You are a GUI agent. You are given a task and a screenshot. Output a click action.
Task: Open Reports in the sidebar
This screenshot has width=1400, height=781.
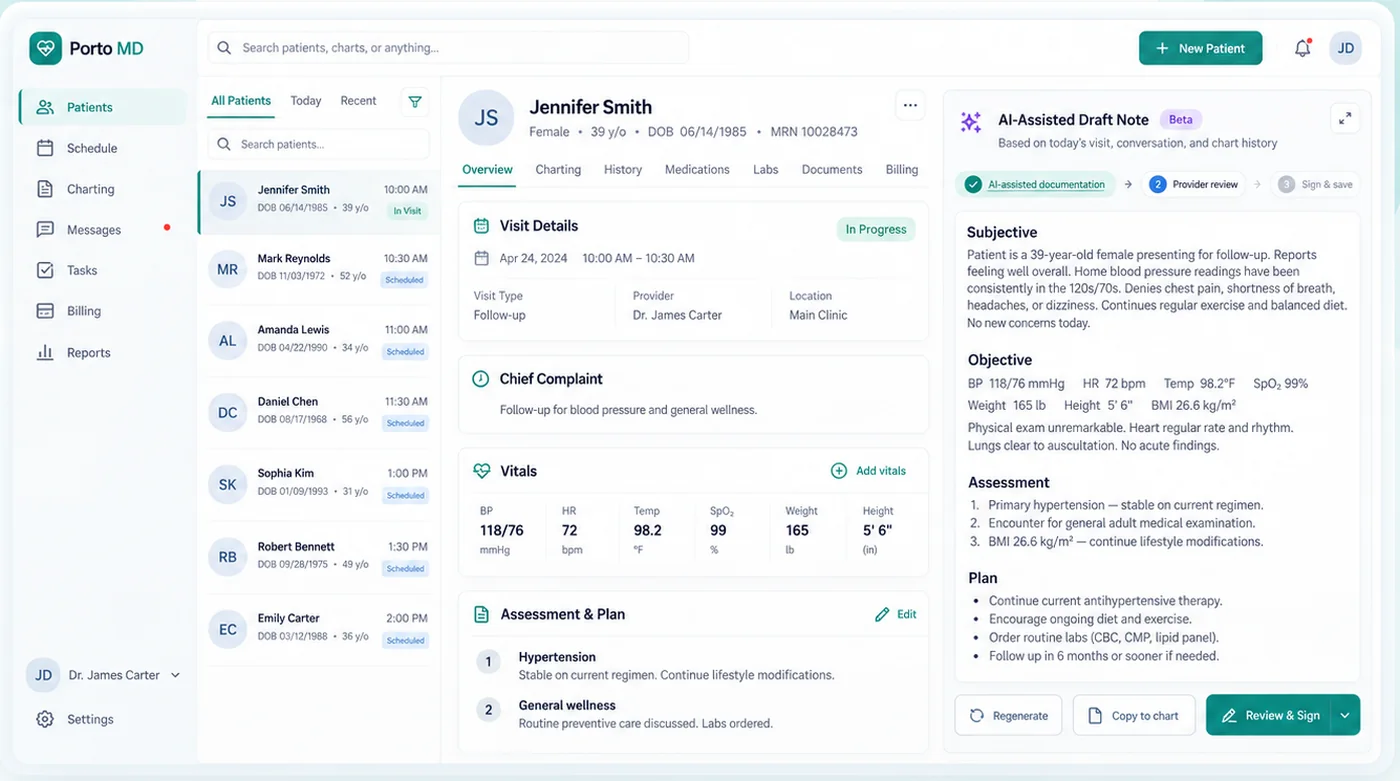coord(102,353)
